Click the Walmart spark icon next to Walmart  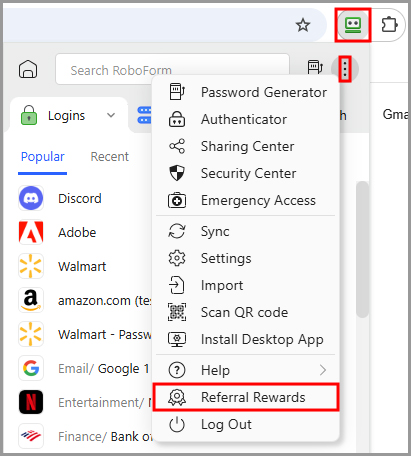[x=31, y=266]
